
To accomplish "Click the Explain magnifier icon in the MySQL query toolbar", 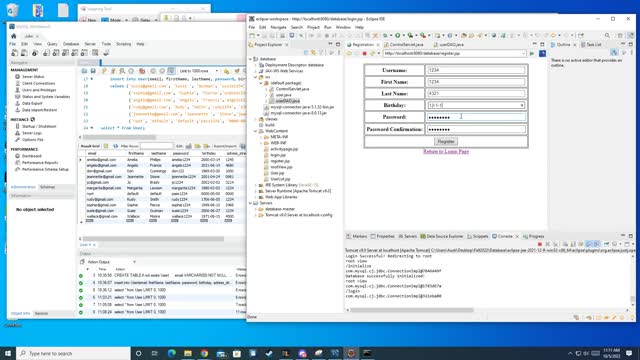I will (122, 71).
